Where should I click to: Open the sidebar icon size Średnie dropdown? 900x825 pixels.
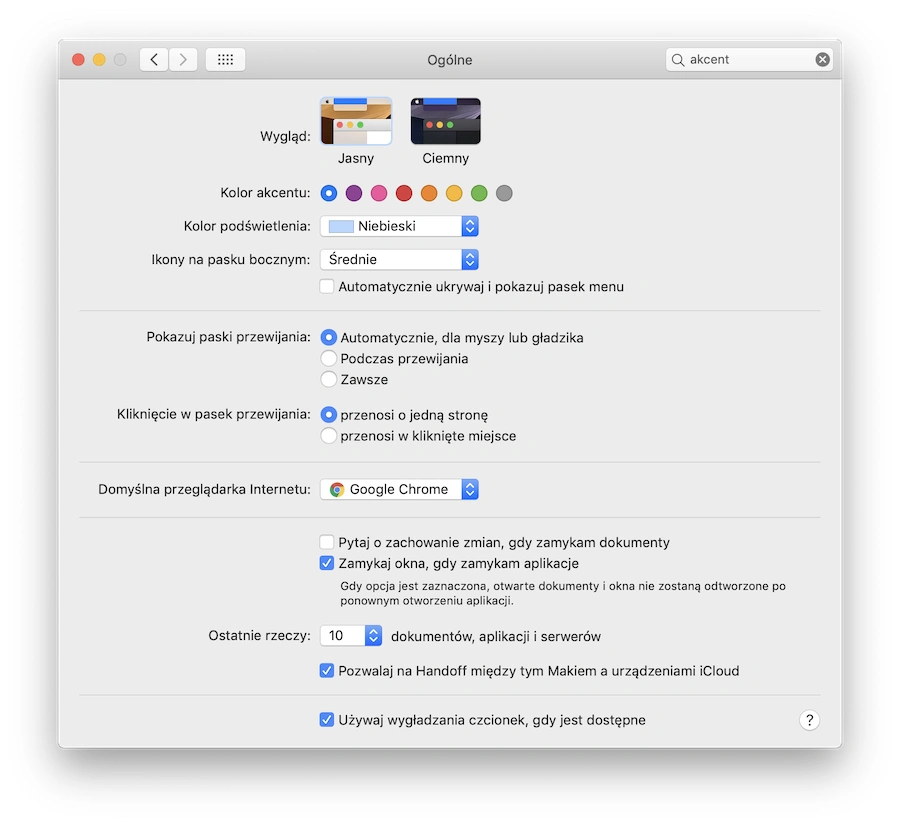pos(399,259)
